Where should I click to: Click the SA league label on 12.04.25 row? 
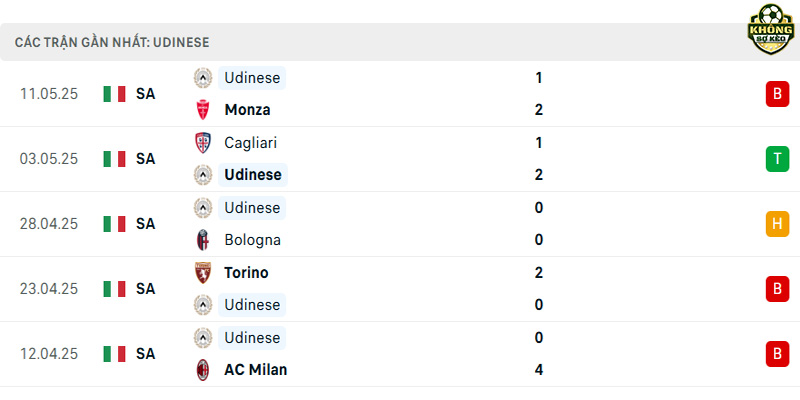(x=145, y=354)
